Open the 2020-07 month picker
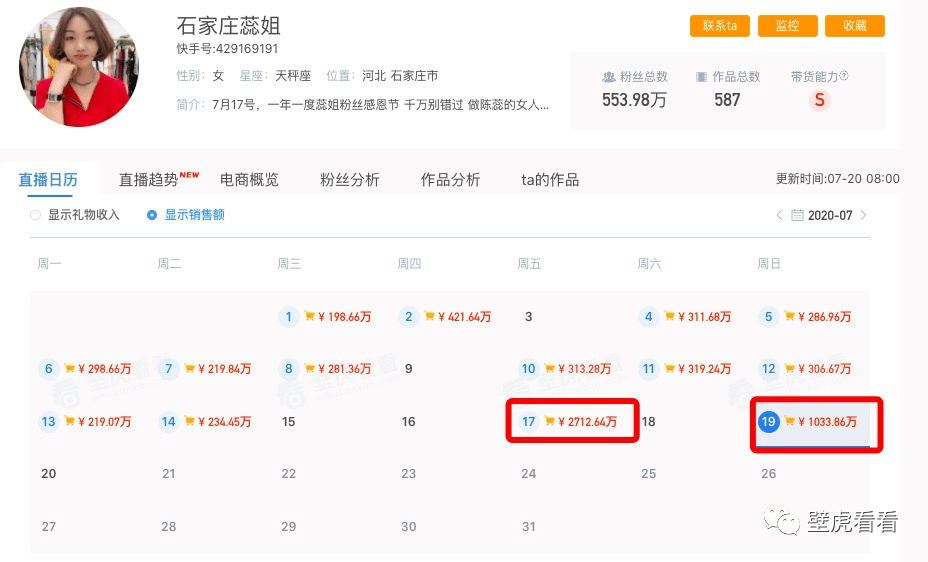 pyautogui.click(x=830, y=215)
